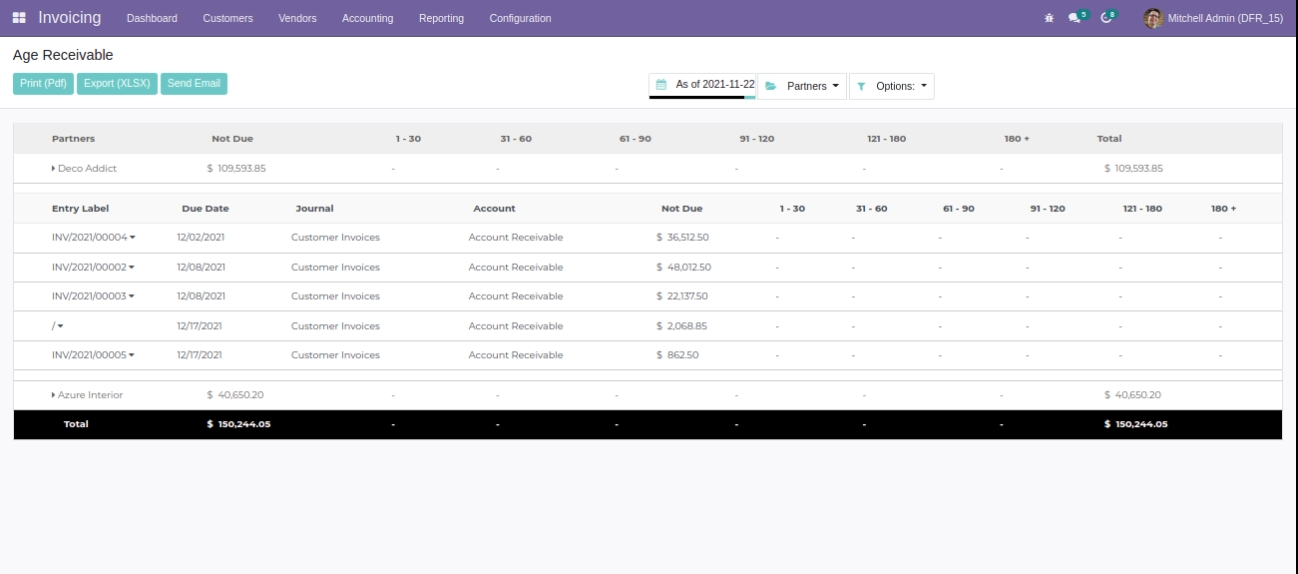Open dropdown for INV/2021/00002 entry
1298x574 pixels.
(x=132, y=267)
